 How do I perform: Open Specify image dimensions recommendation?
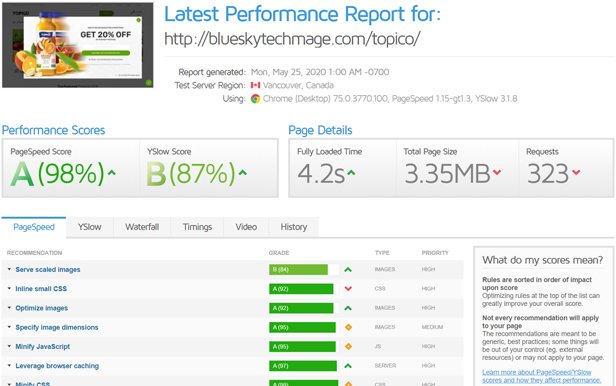[x=57, y=327]
